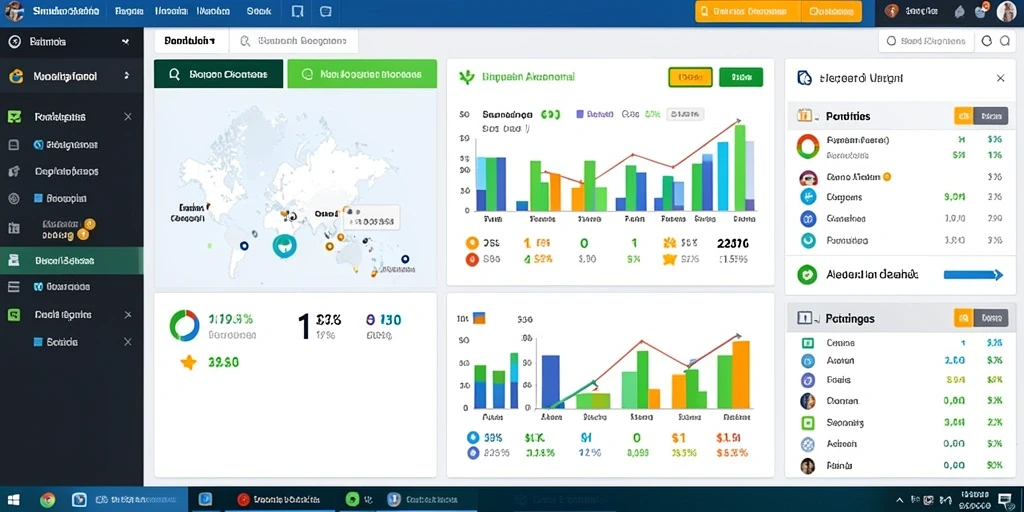1024x512 pixels.
Task: Open the user avatar at top right
Action: 1006,11
